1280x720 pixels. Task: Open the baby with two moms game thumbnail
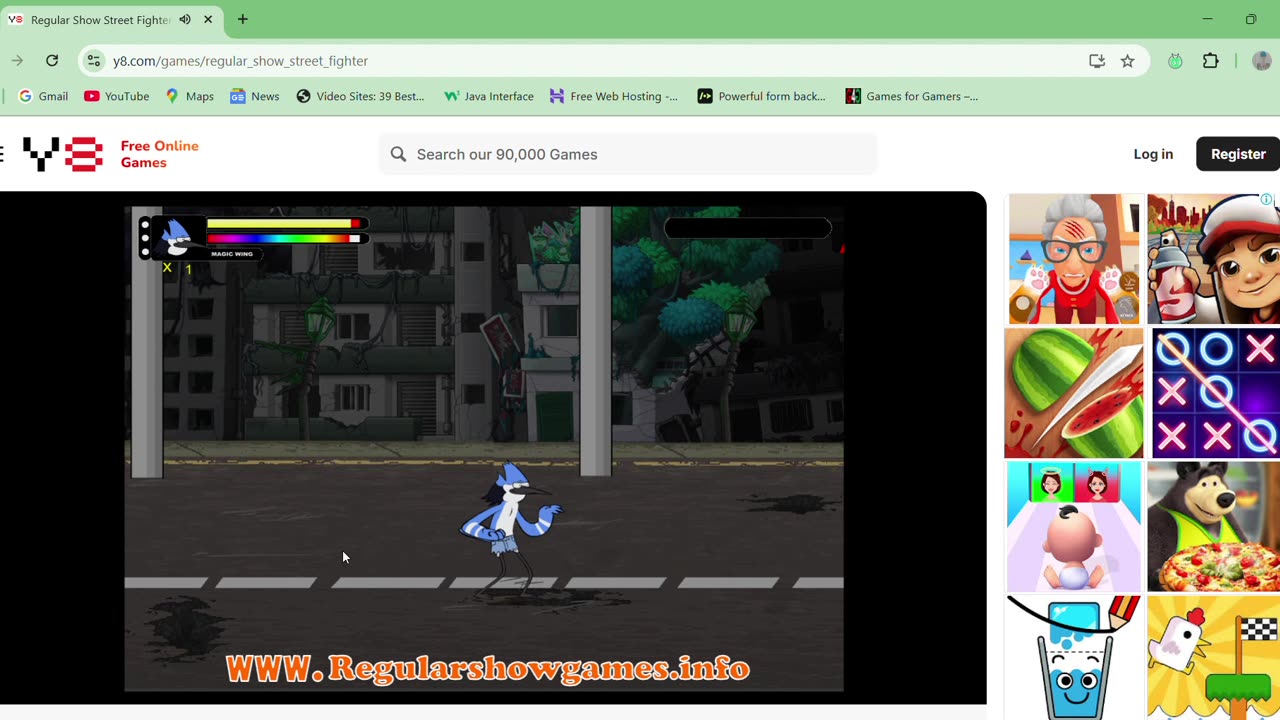pyautogui.click(x=1073, y=527)
